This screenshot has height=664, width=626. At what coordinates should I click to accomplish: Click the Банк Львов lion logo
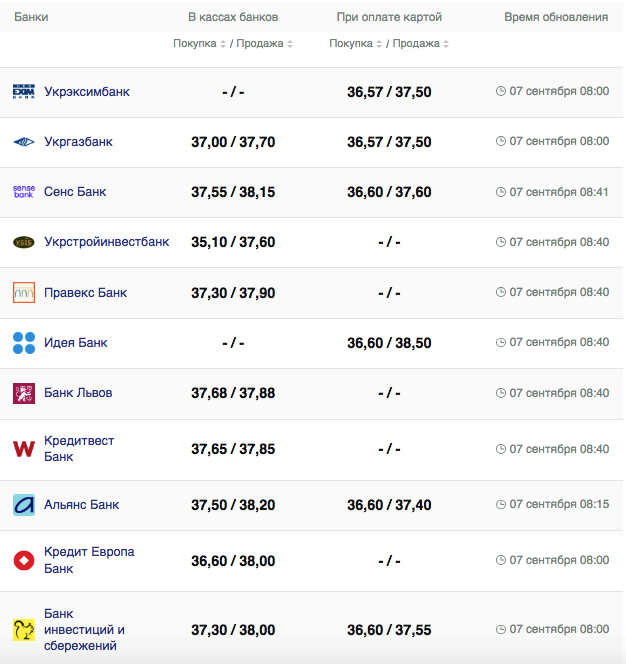click(x=24, y=393)
